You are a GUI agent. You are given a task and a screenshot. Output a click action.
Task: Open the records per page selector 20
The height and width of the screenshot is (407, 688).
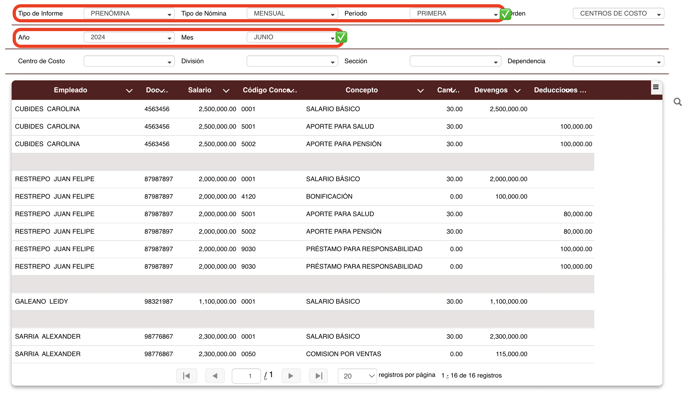(x=357, y=376)
